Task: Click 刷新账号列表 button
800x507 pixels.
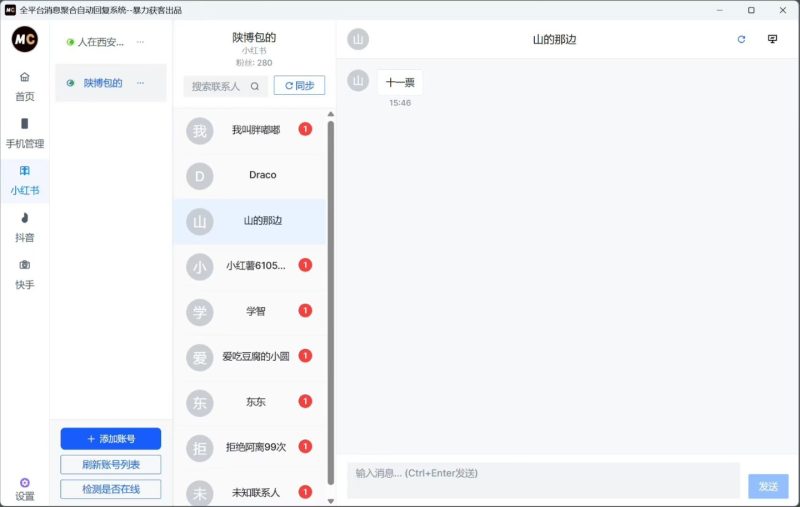Action: pyautogui.click(x=111, y=465)
